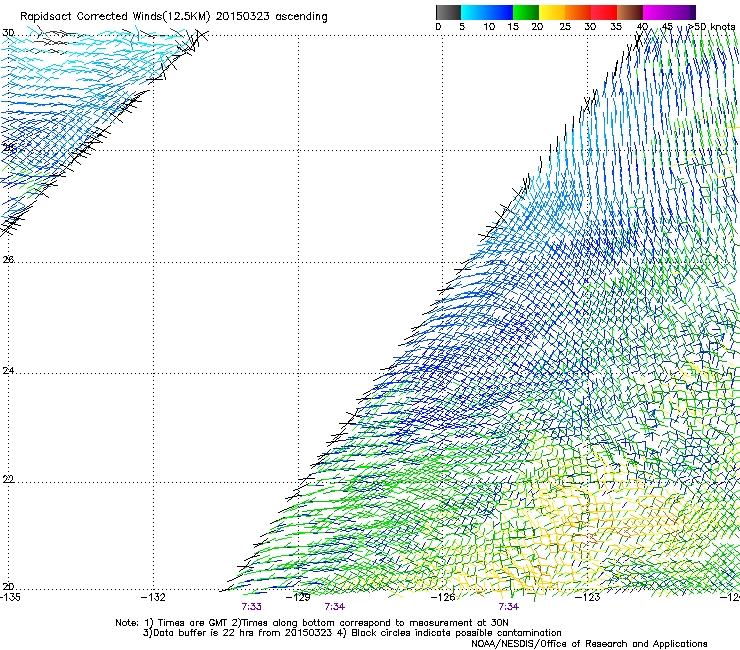Image resolution: width=740 pixels, height=650 pixels.
Task: Click the longitude '-132' axis label
Action: [153, 597]
